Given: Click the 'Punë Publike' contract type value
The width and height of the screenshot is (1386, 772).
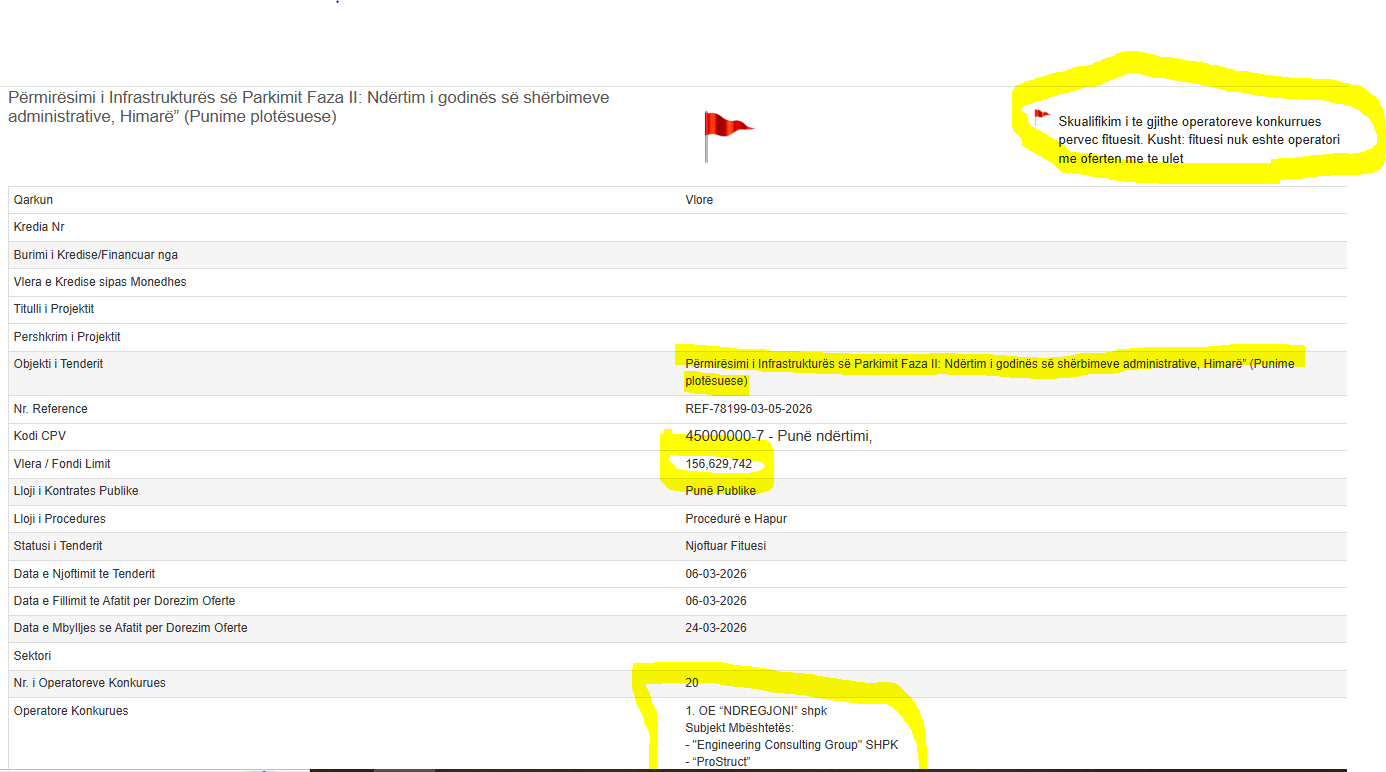Looking at the screenshot, I should (x=720, y=491).
